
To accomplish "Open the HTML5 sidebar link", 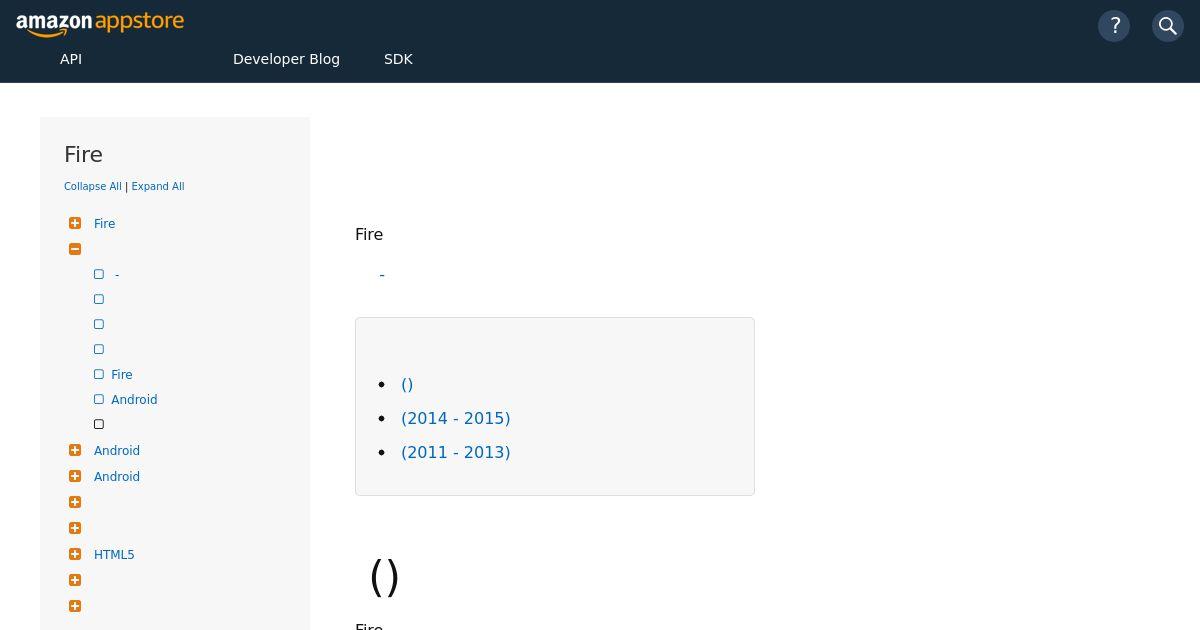I will [114, 555].
